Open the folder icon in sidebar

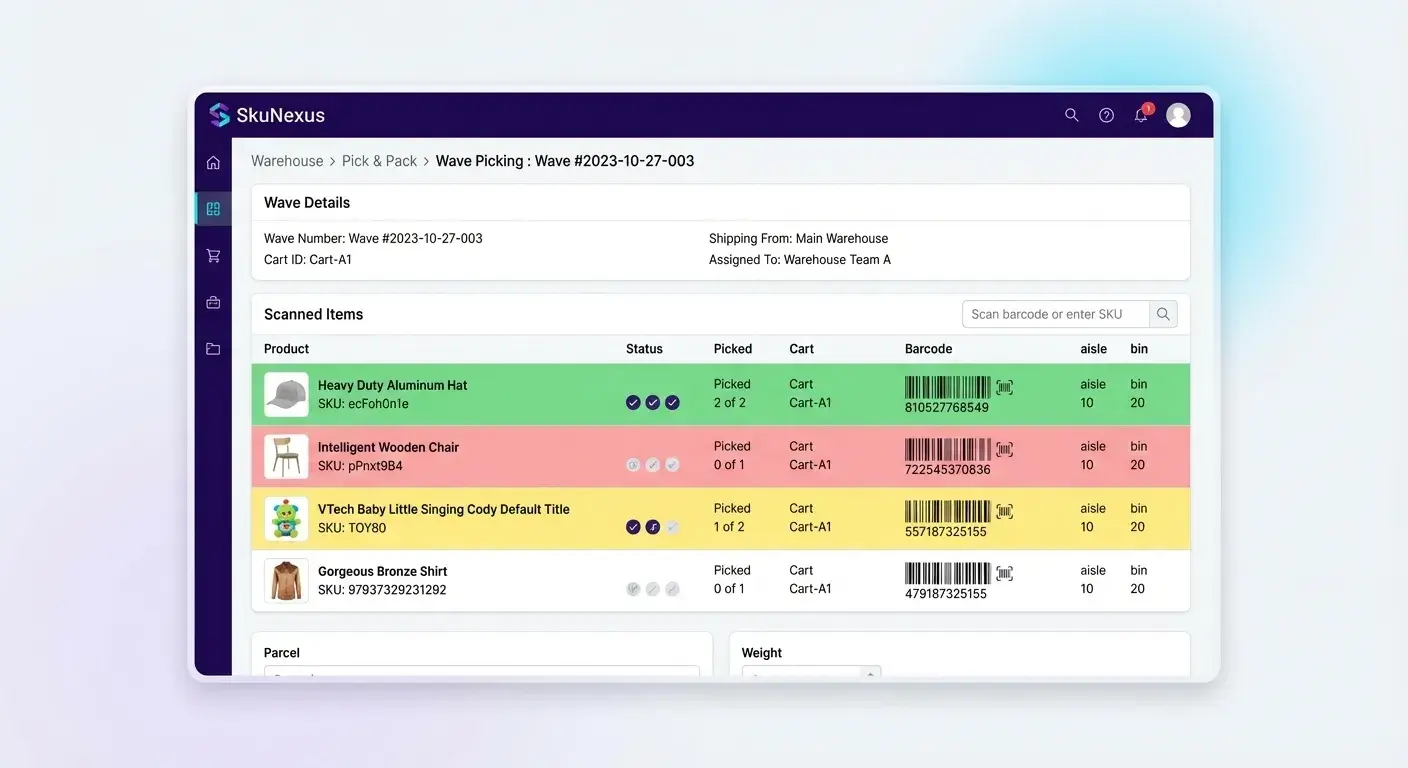tap(213, 349)
